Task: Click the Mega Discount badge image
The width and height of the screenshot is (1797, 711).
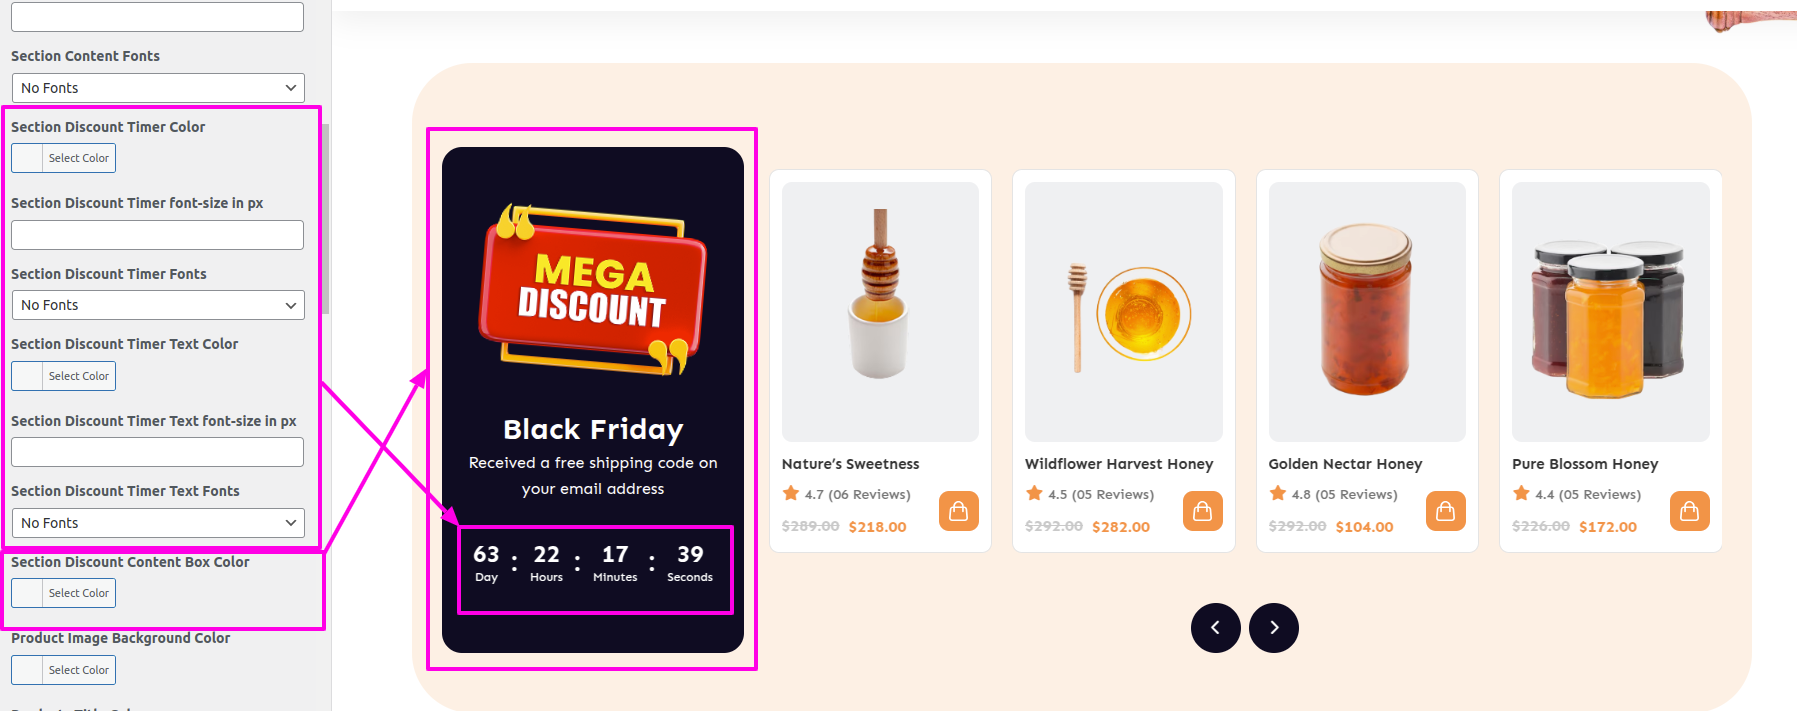Action: pyautogui.click(x=593, y=290)
